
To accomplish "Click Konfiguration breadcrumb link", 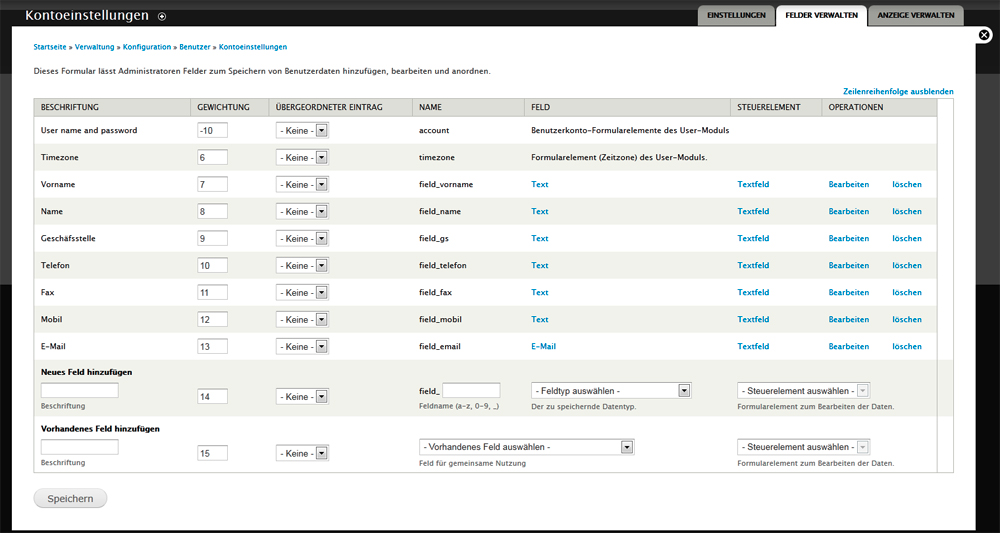I will [x=147, y=47].
